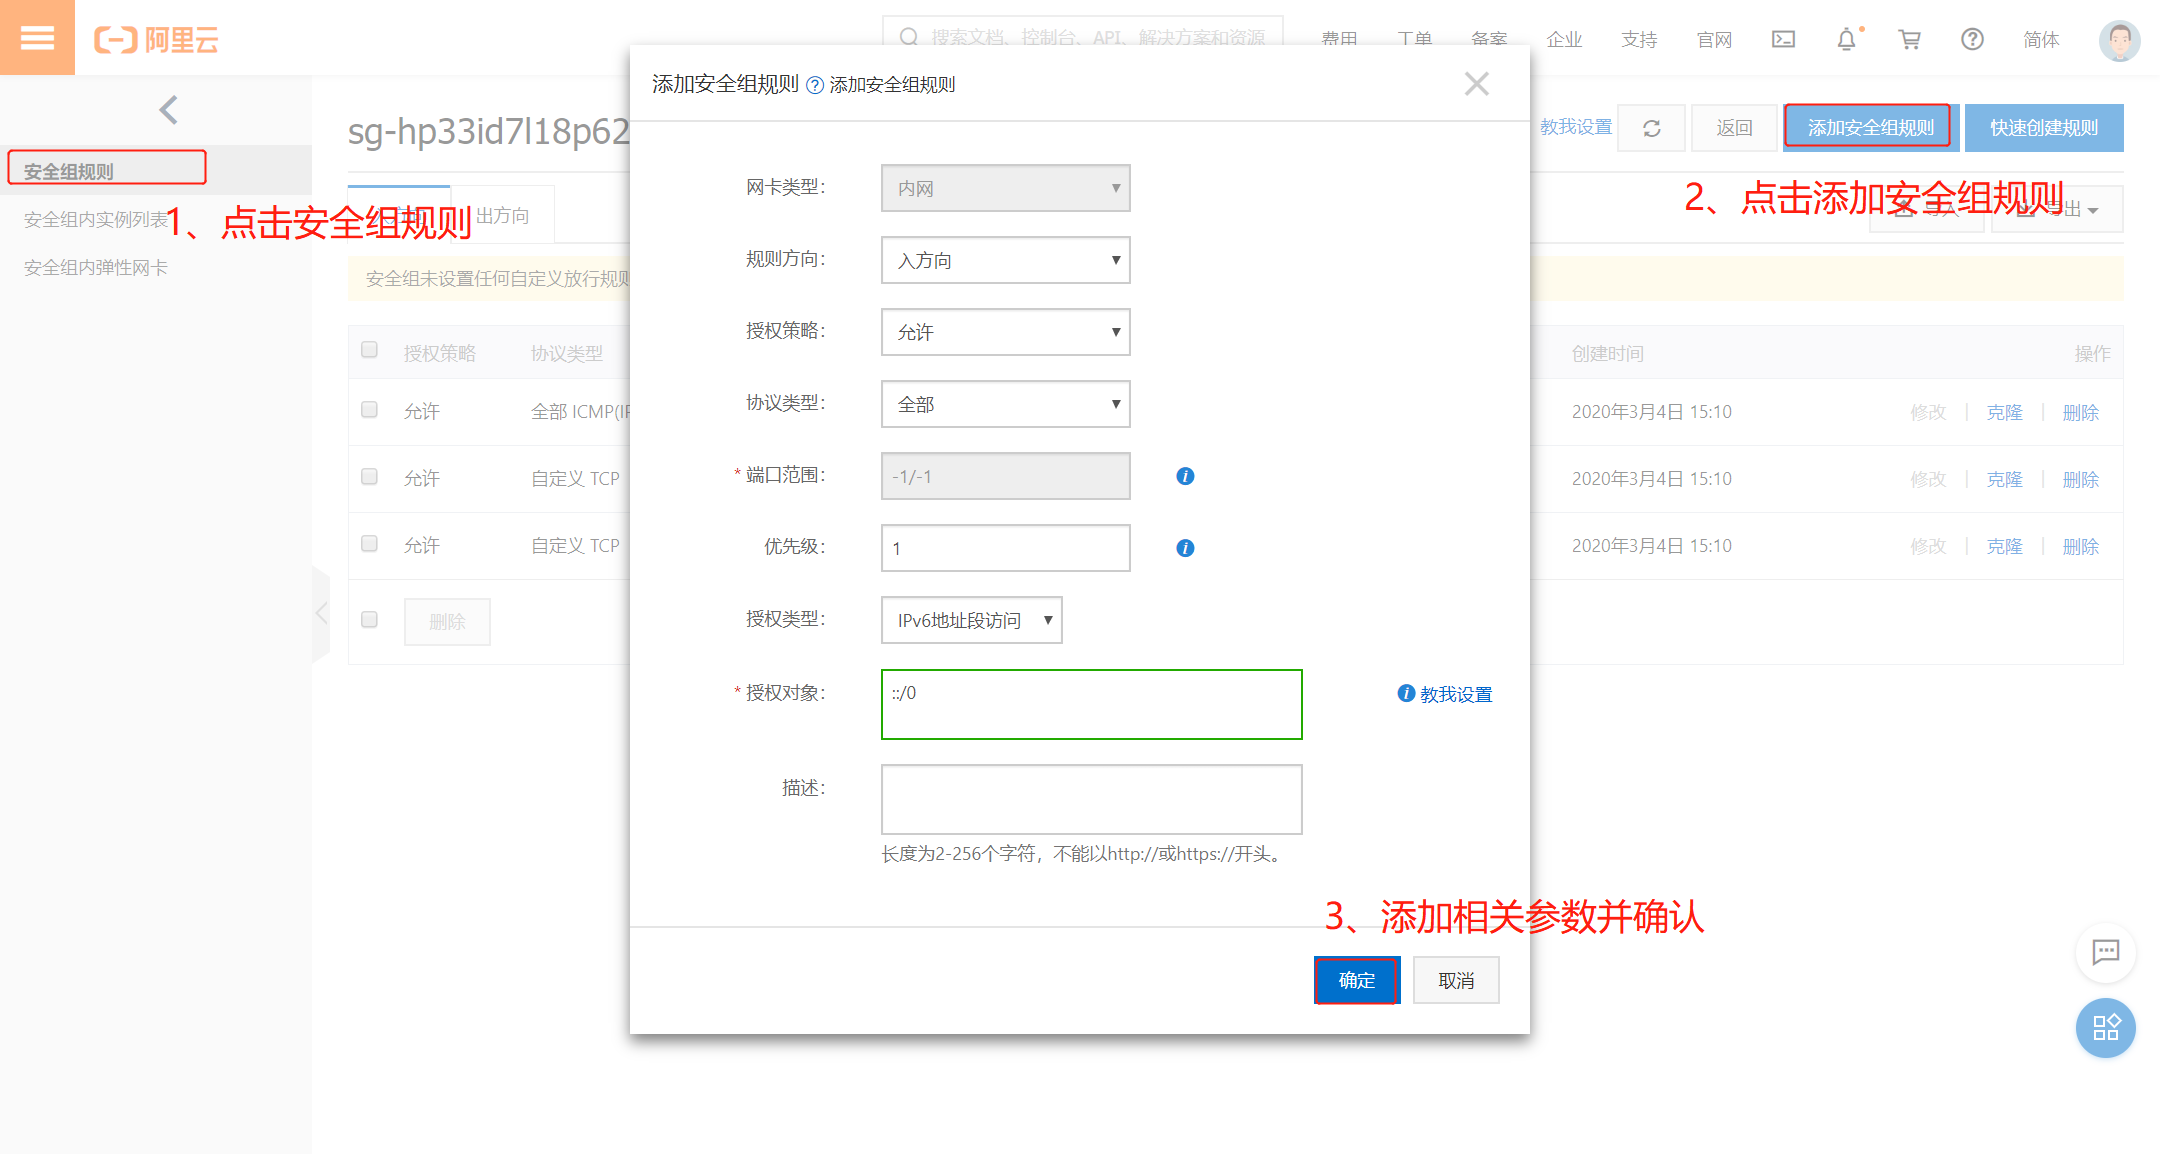Open the hamburger navigation menu

[37, 37]
